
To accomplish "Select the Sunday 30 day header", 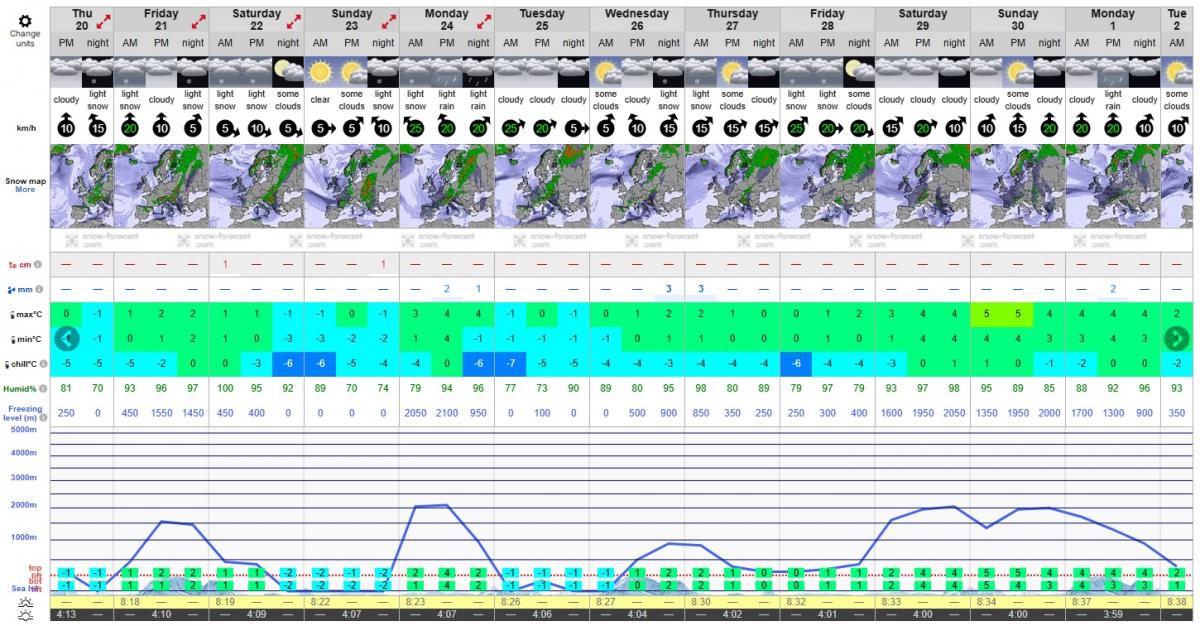I will tap(1017, 20).
